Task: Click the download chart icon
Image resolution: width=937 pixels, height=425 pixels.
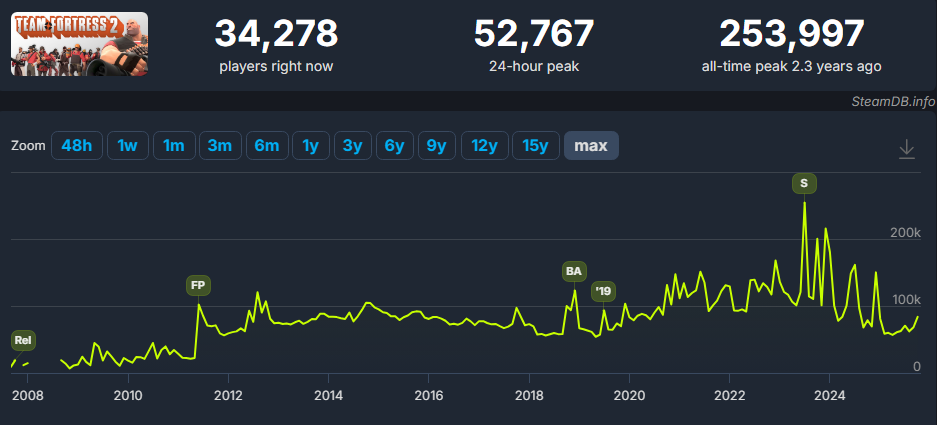Action: point(906,148)
